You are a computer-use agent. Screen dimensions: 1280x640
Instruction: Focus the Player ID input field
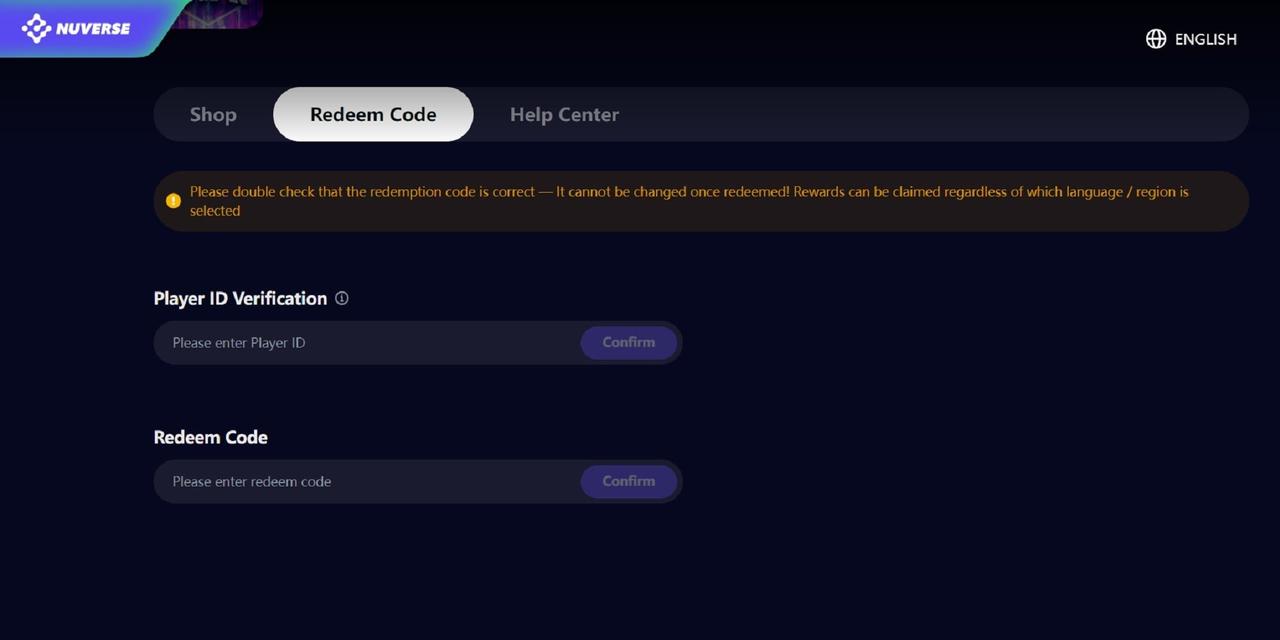(x=366, y=342)
